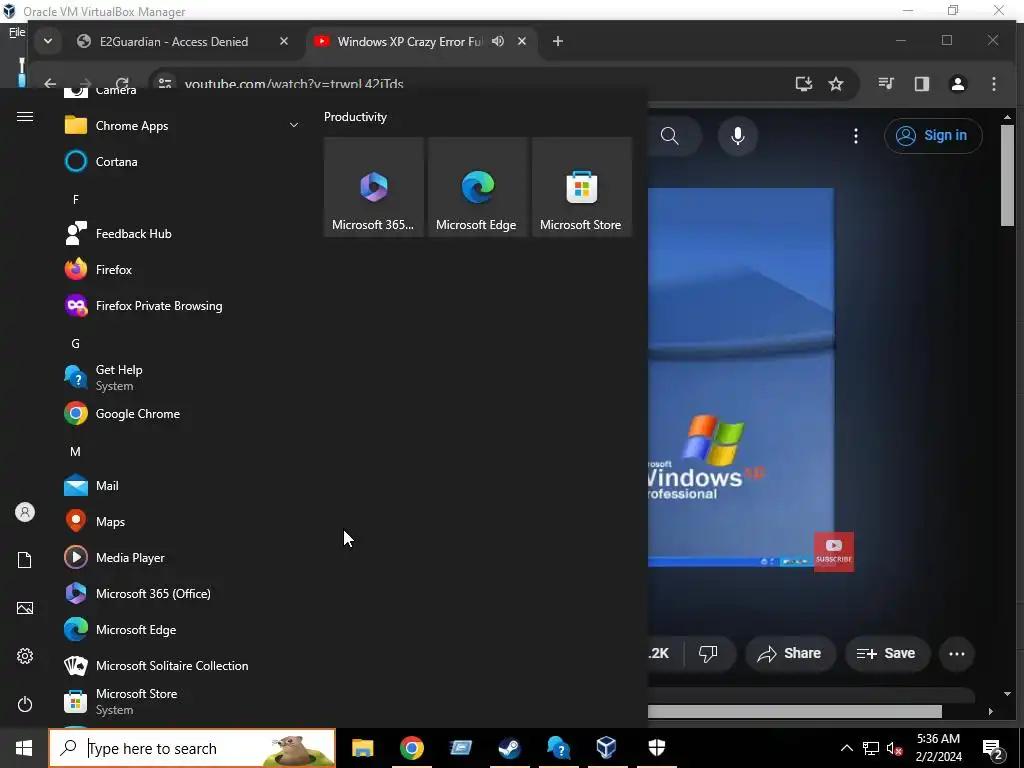Open Chrome tab search dropdown
The image size is (1024, 768).
(x=48, y=41)
